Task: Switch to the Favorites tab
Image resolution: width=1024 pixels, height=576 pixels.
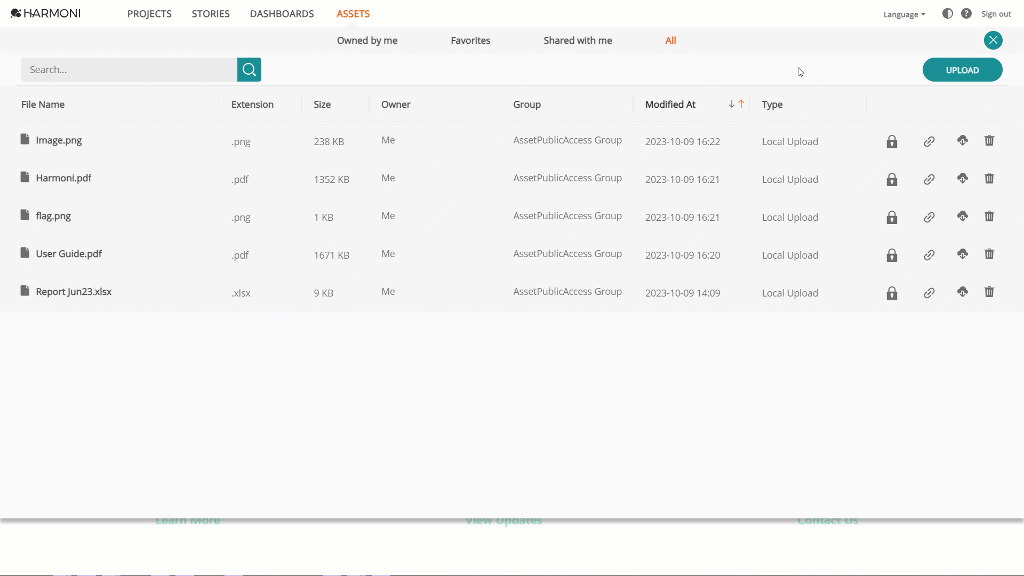Action: [470, 40]
